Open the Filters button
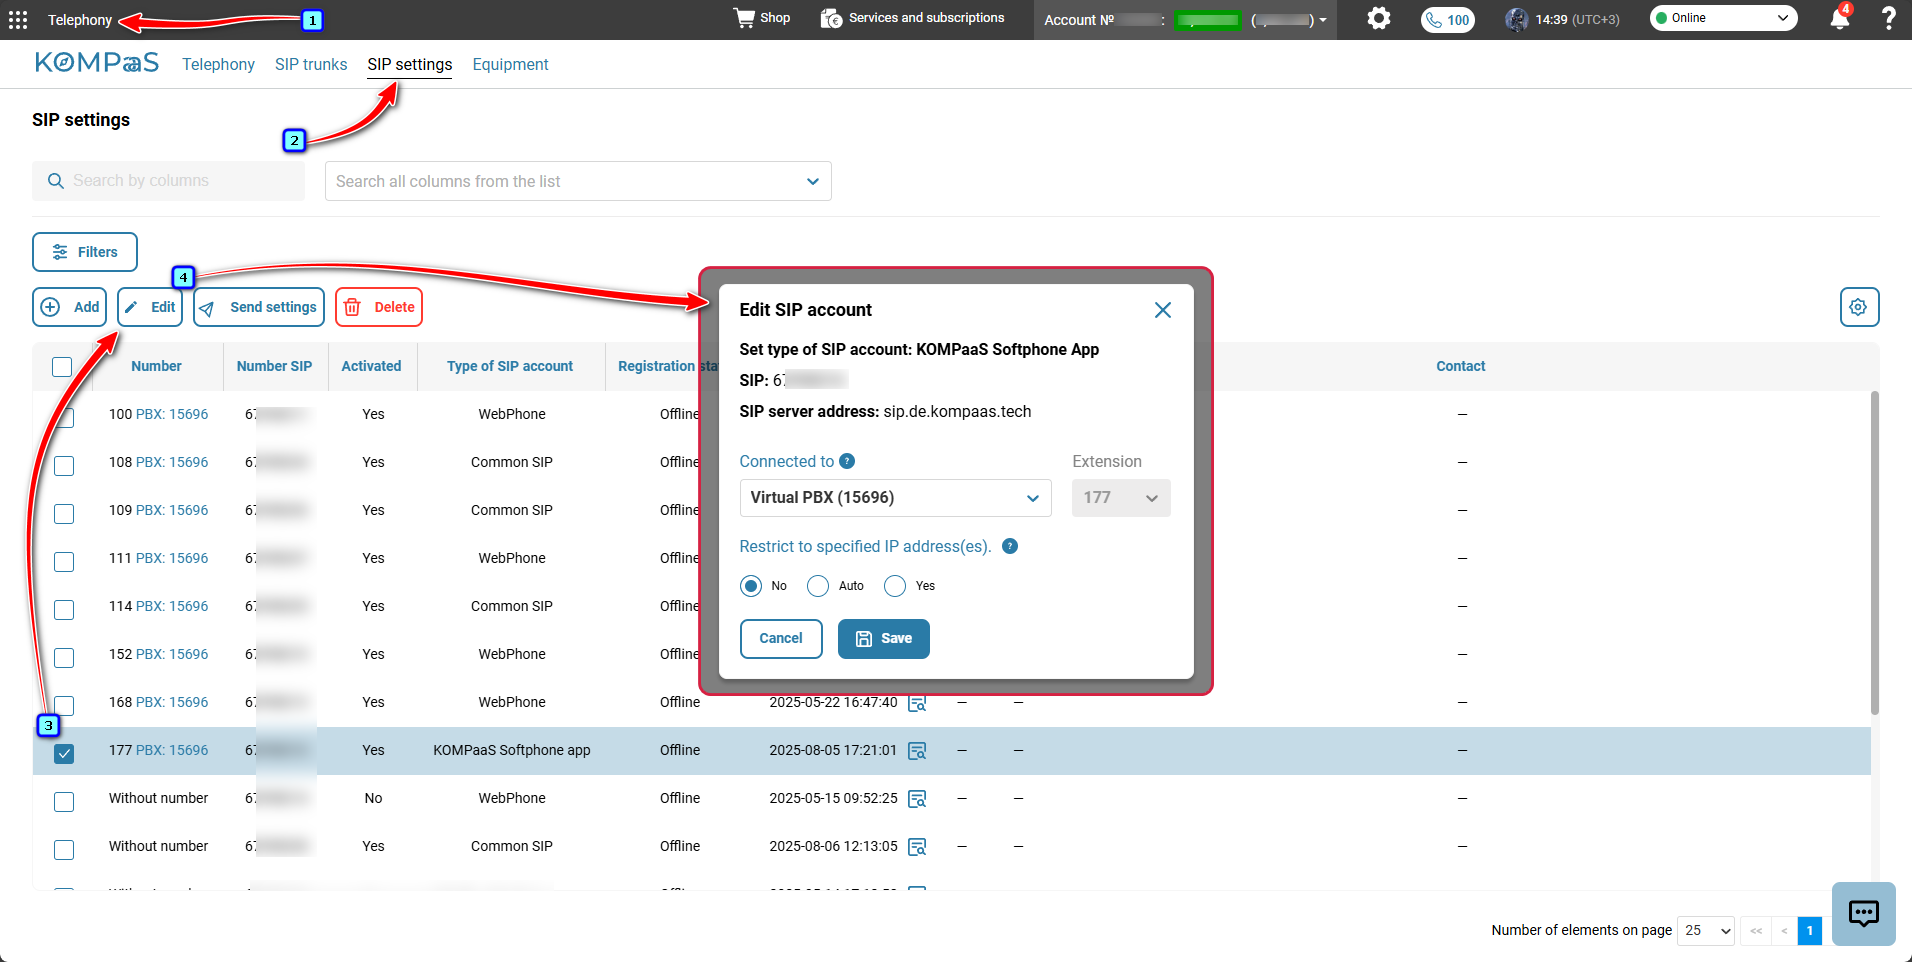 85,252
